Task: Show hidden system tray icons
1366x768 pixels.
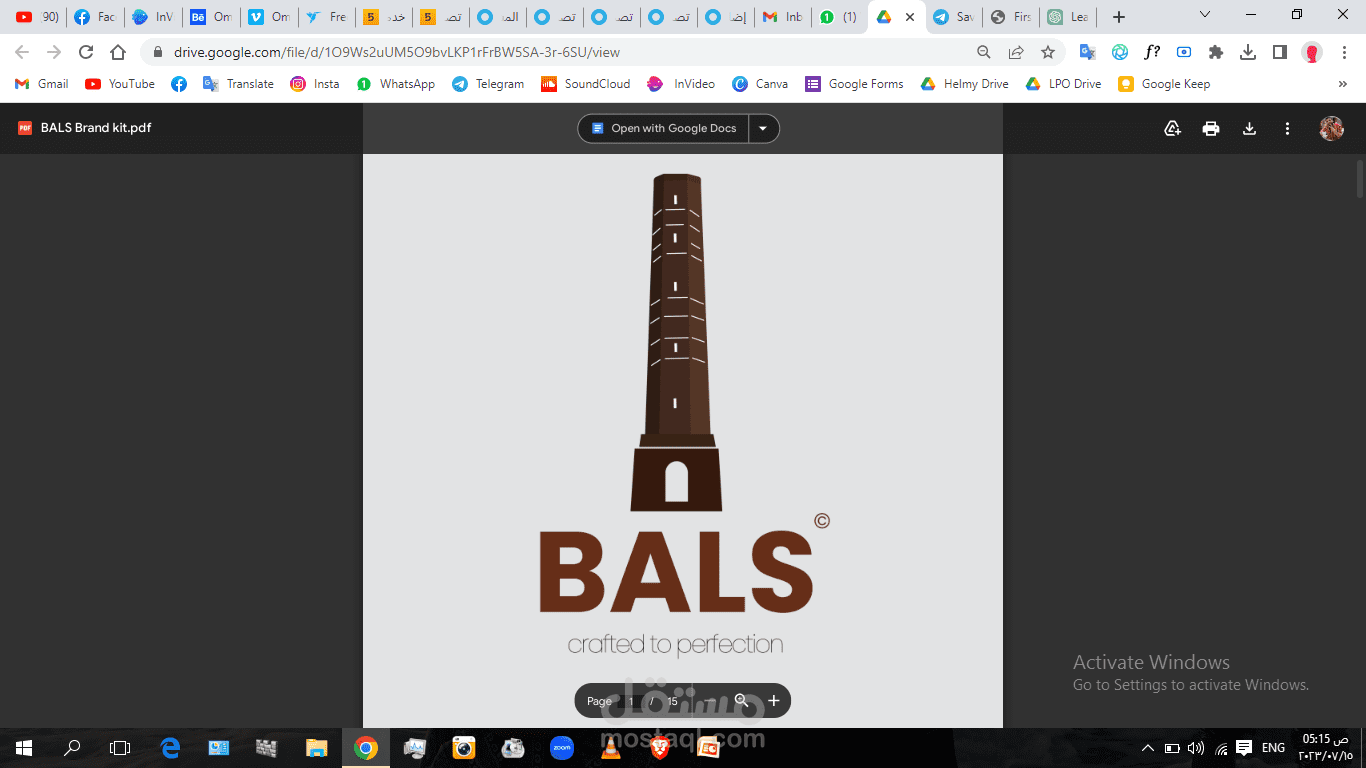Action: [1147, 747]
